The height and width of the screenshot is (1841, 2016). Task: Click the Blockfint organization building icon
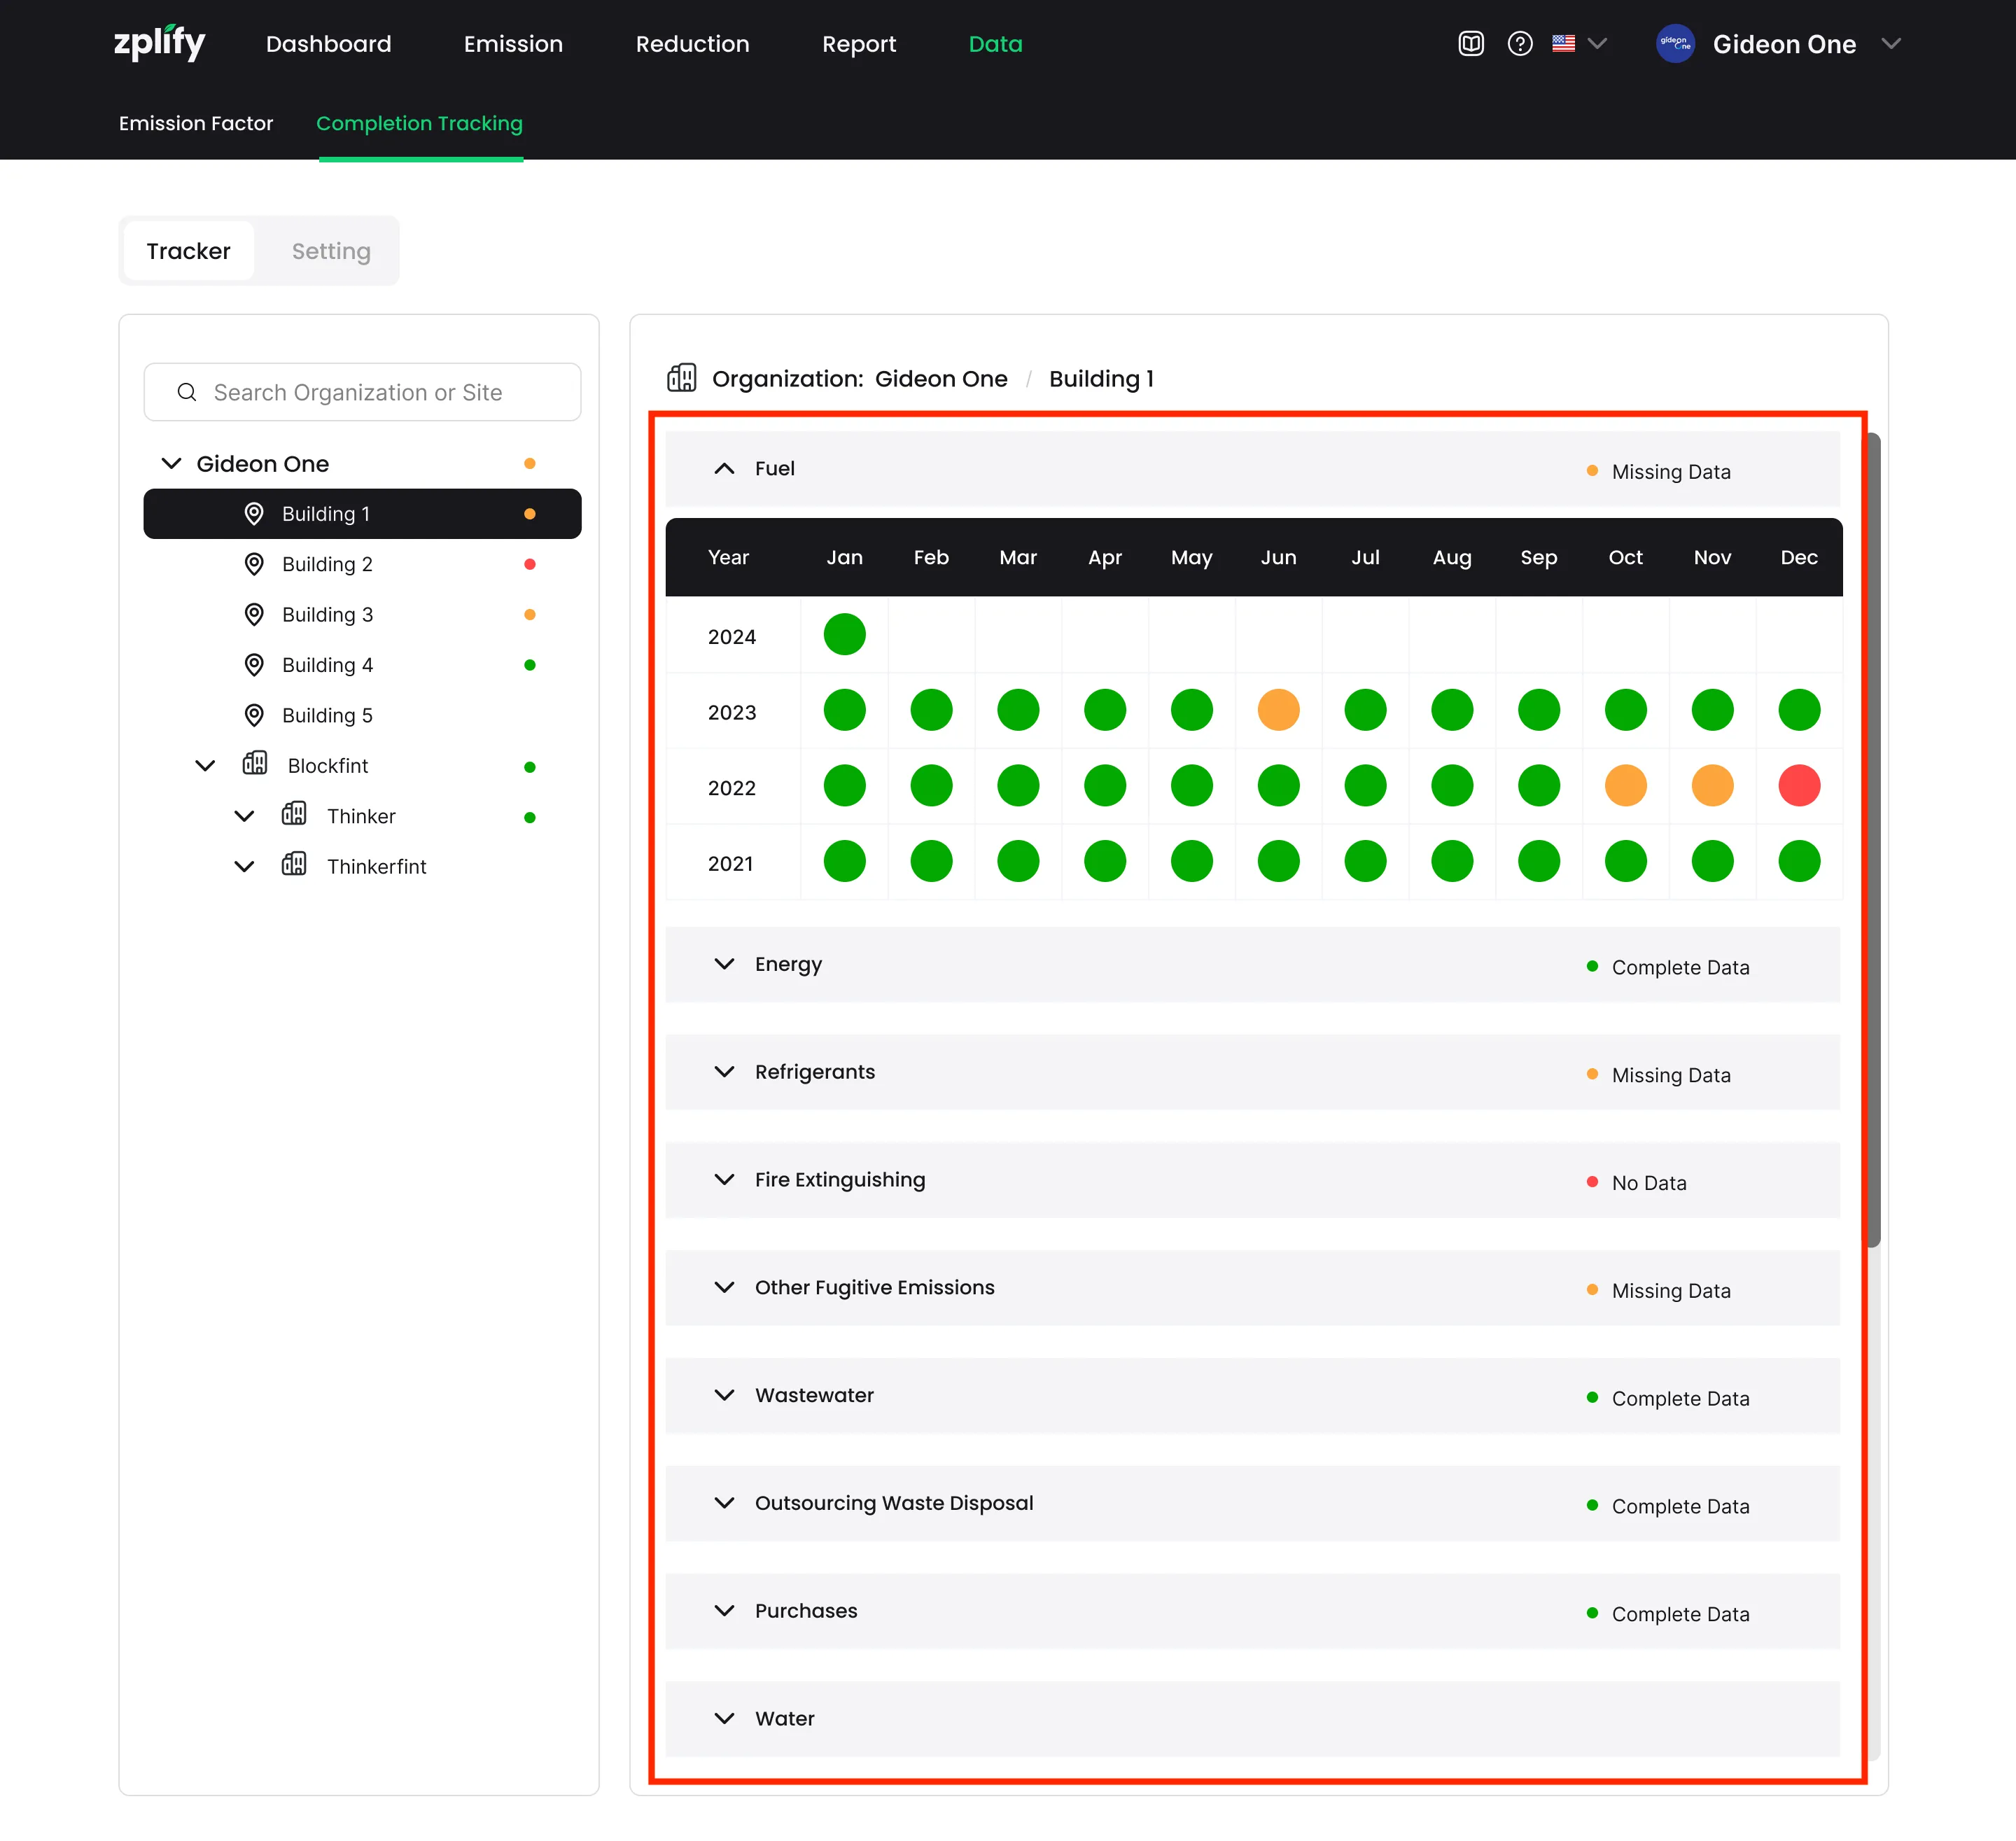255,764
